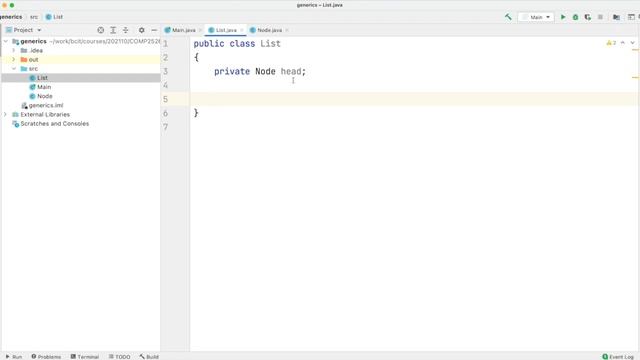Click the layout window icon in toolbar
This screenshot has height=360, width=640.
pos(631,17)
